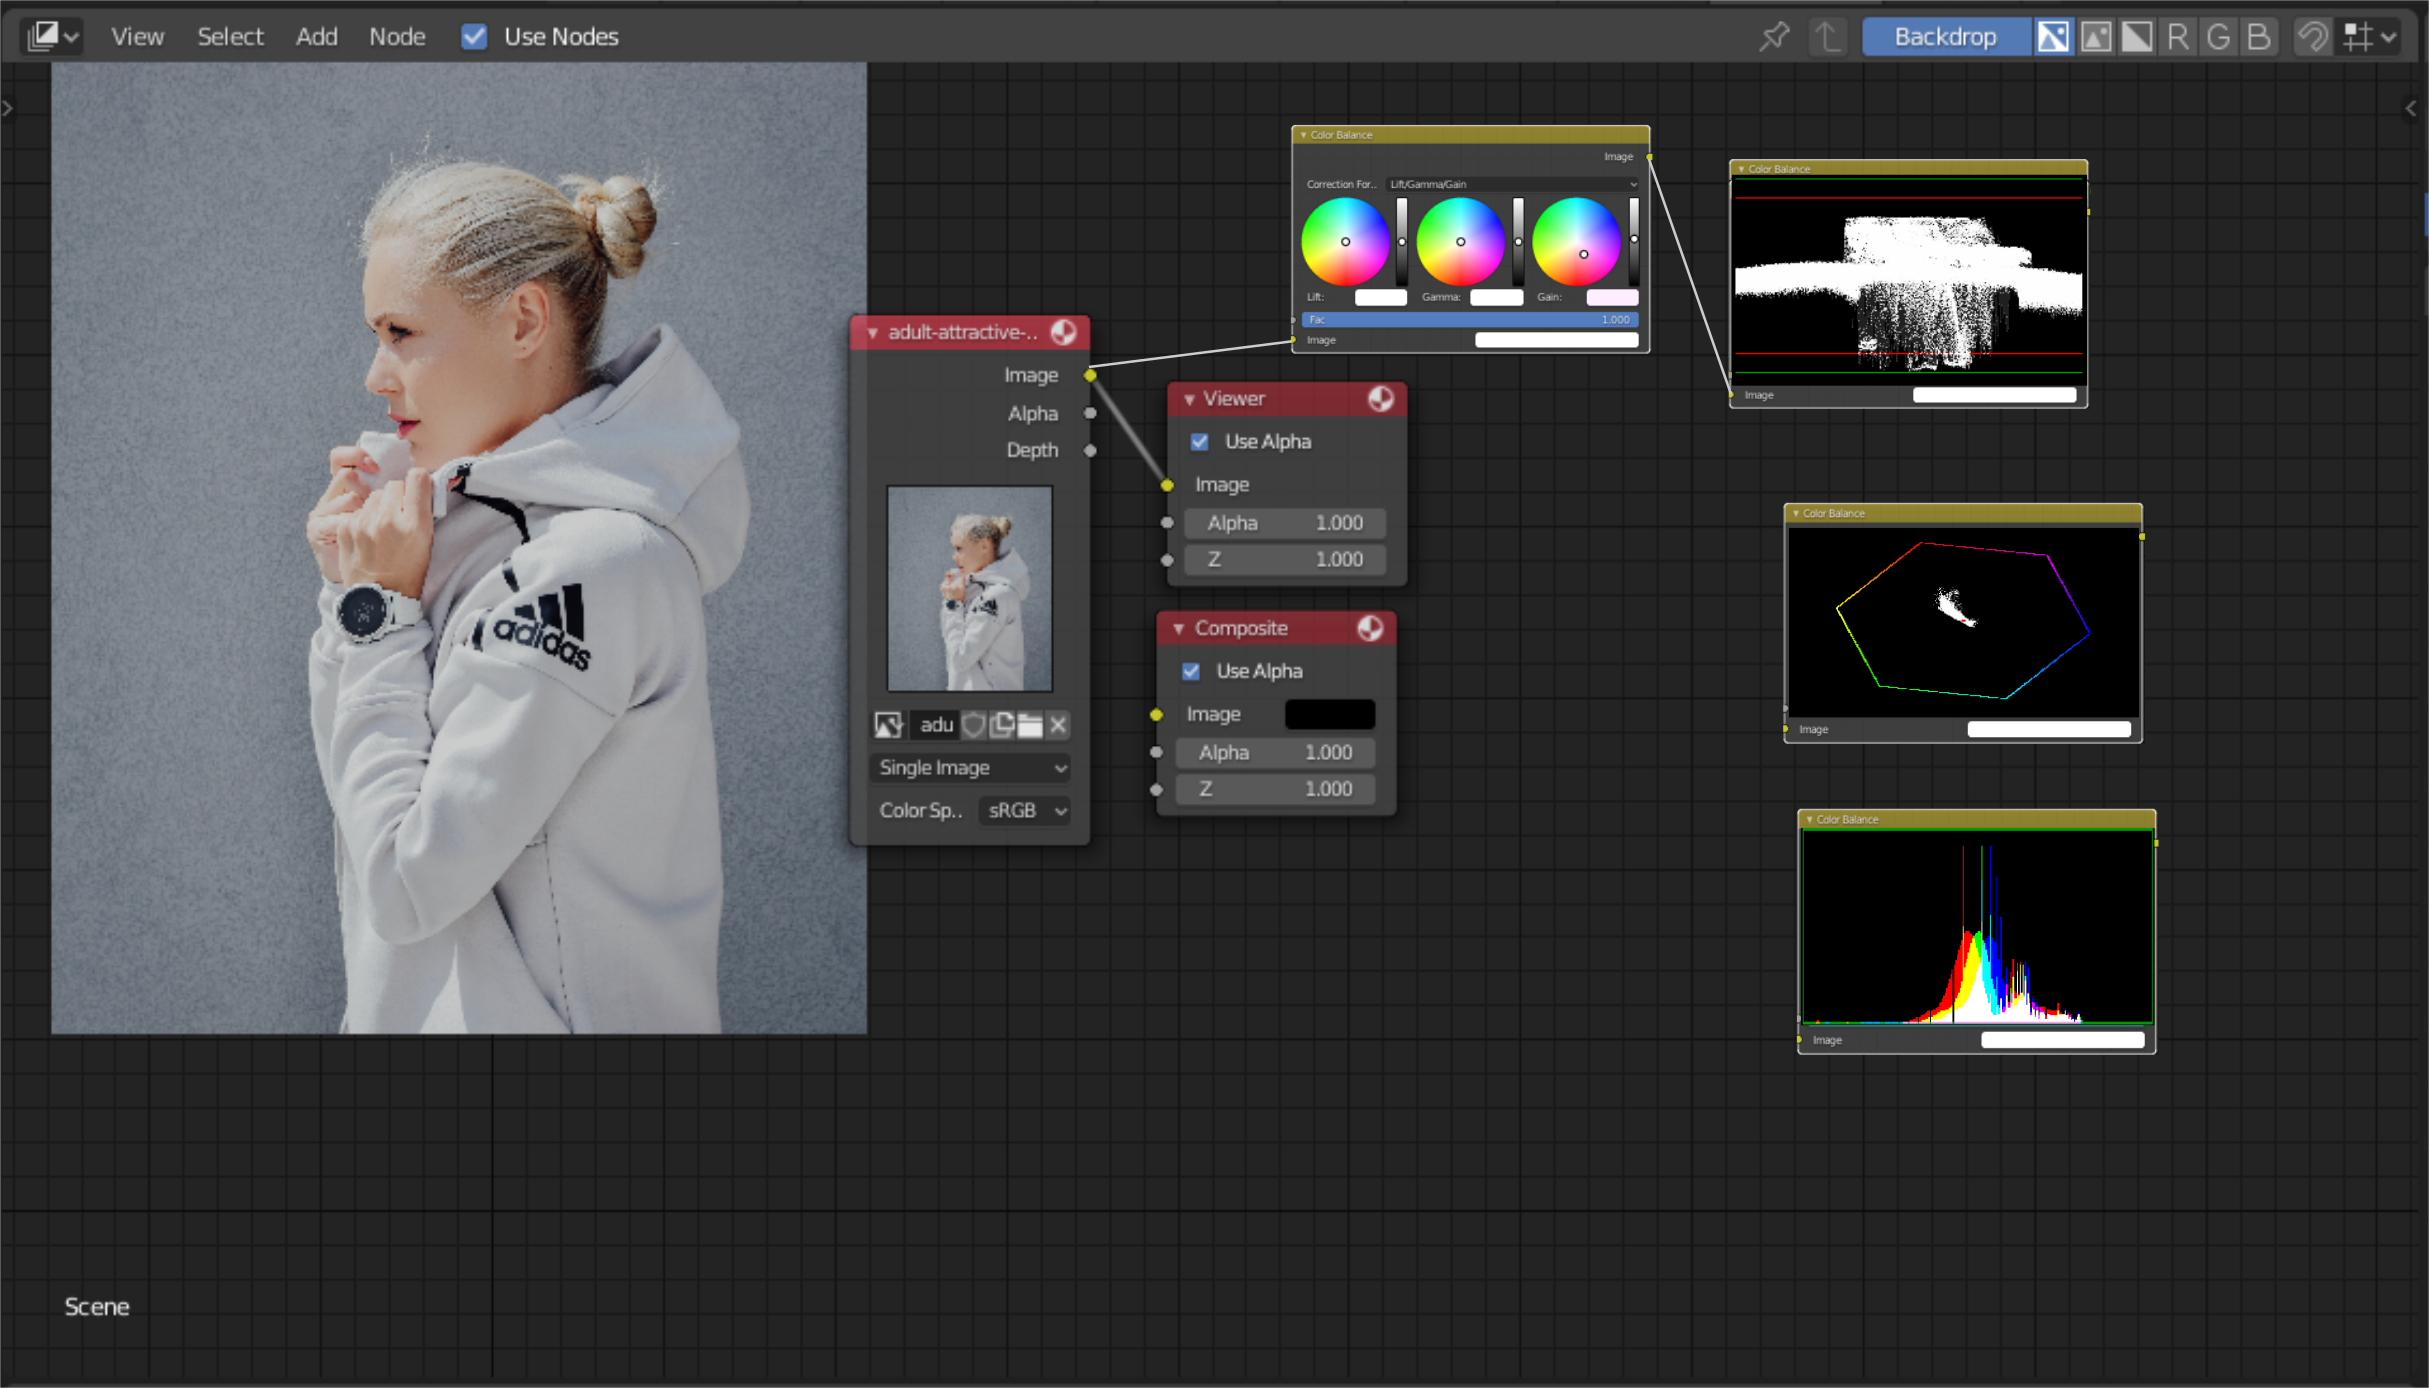Click the Gain color wheel
The height and width of the screenshot is (1388, 2429).
click(1577, 242)
